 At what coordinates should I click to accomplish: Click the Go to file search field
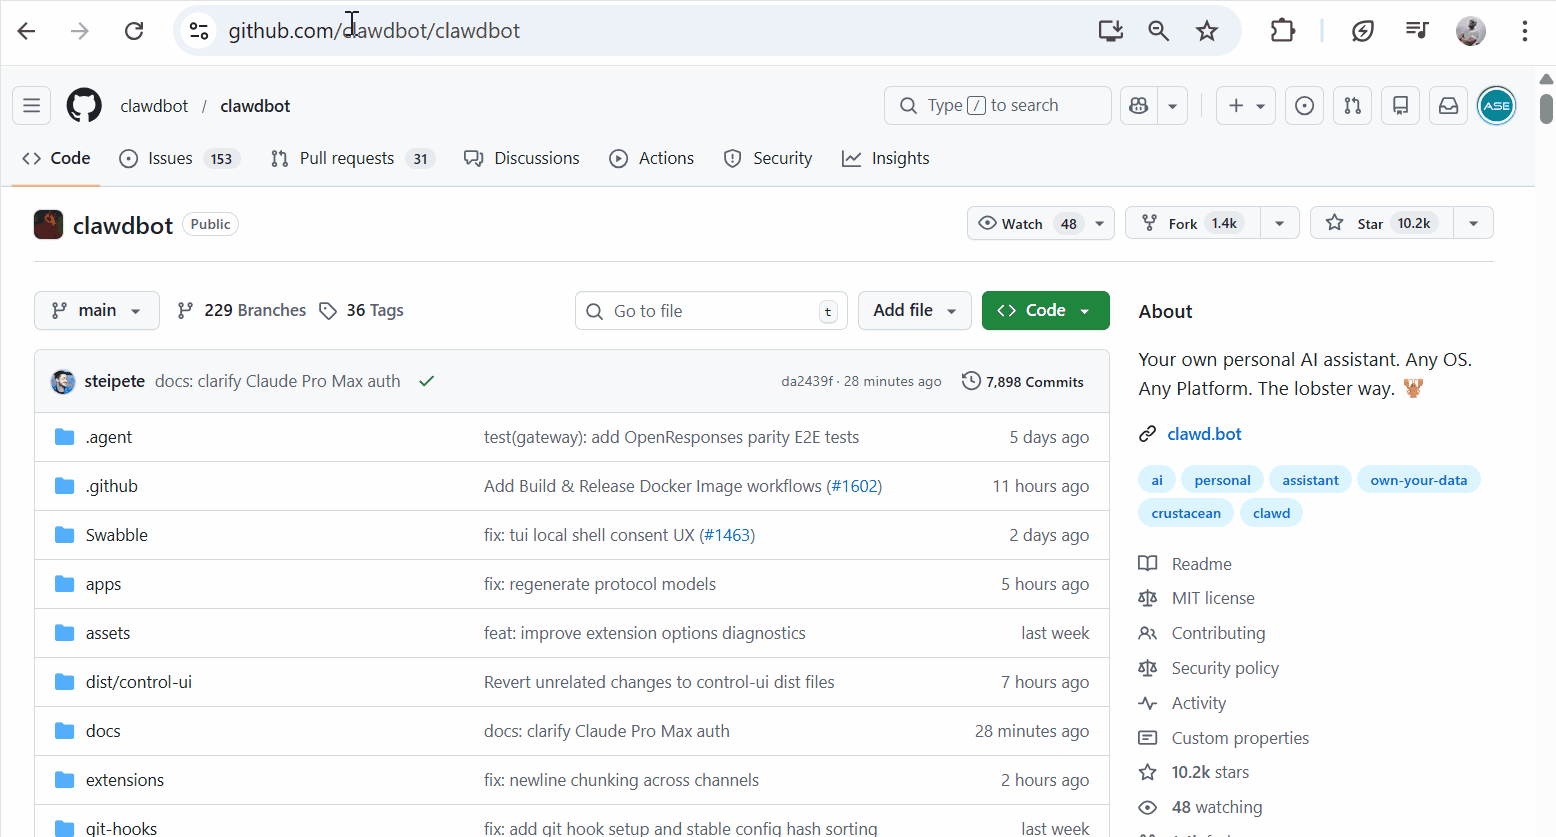pos(710,311)
